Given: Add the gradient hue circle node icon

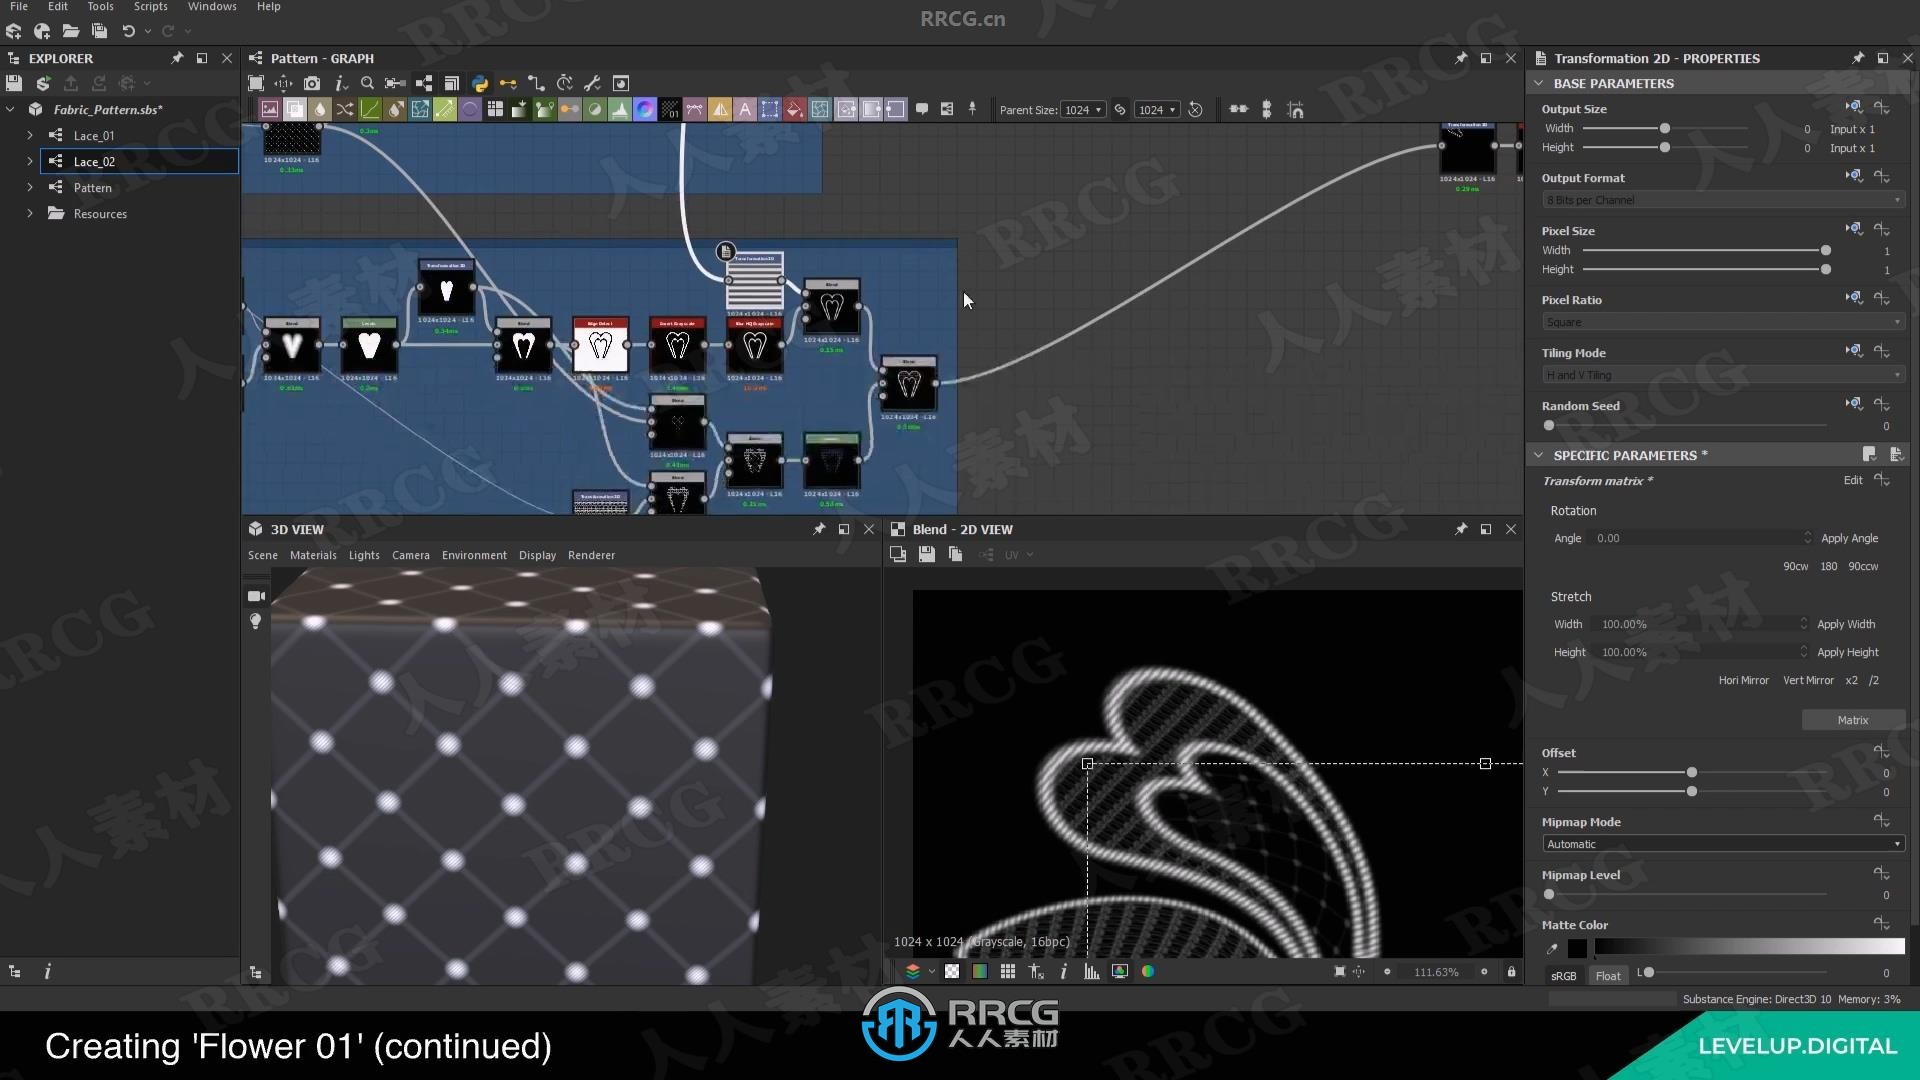Looking at the screenshot, I should tap(645, 109).
